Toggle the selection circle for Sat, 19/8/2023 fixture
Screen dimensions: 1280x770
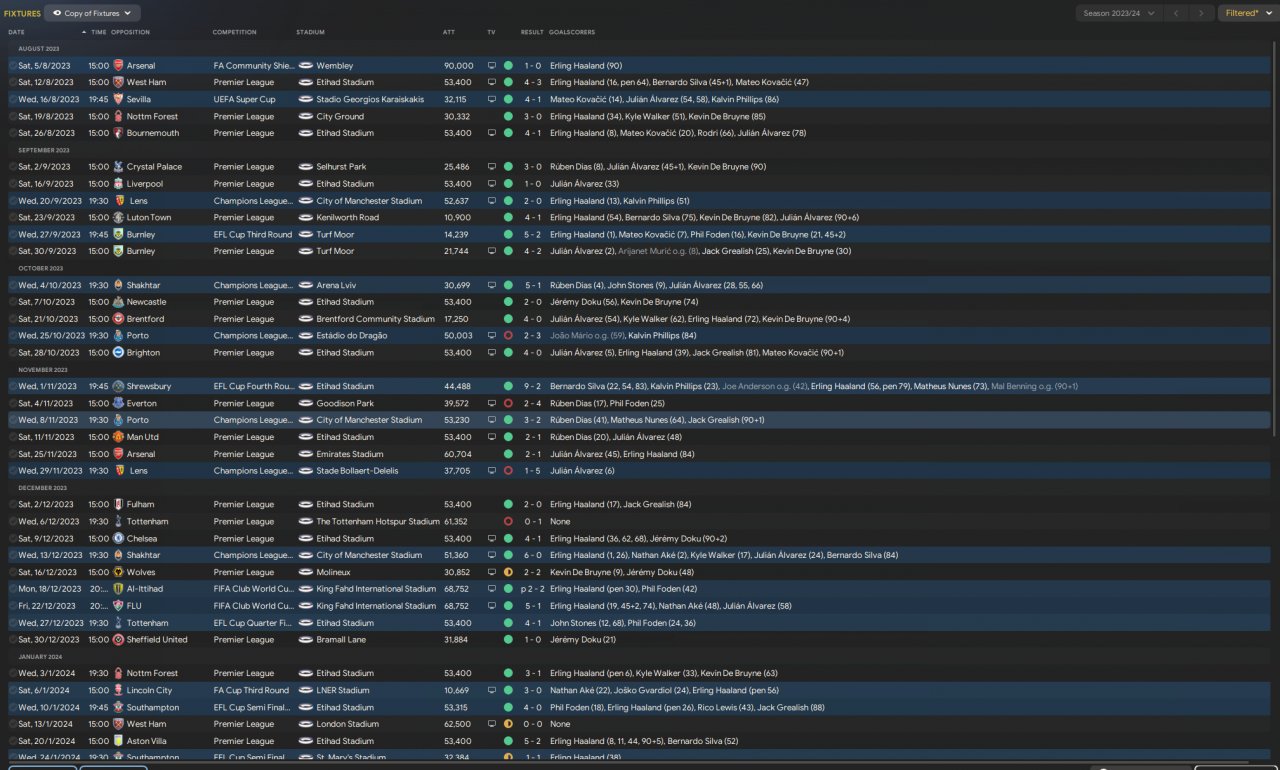point(13,117)
